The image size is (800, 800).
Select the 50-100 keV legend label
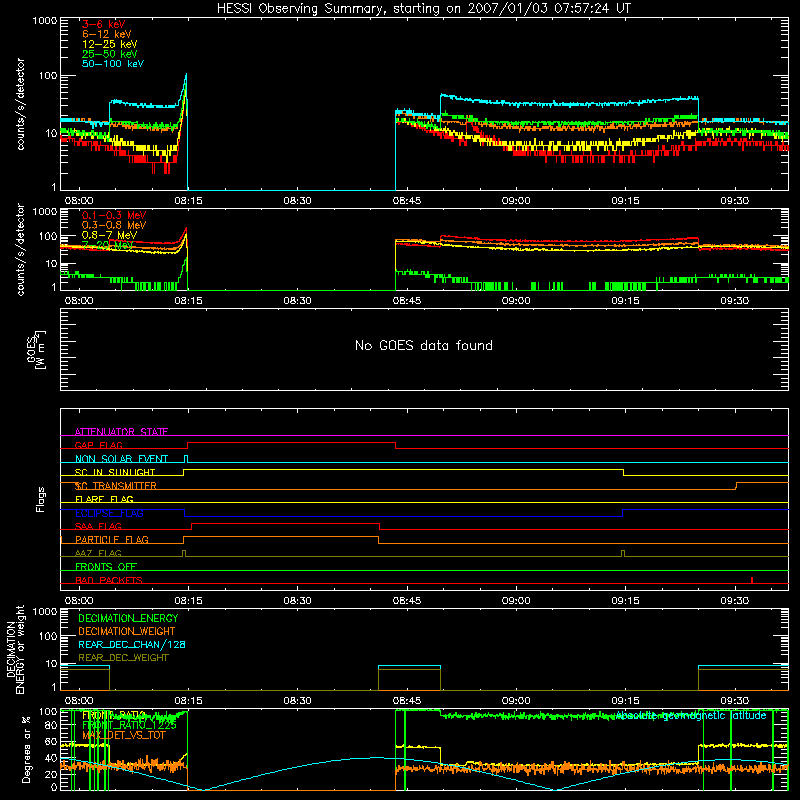click(113, 64)
